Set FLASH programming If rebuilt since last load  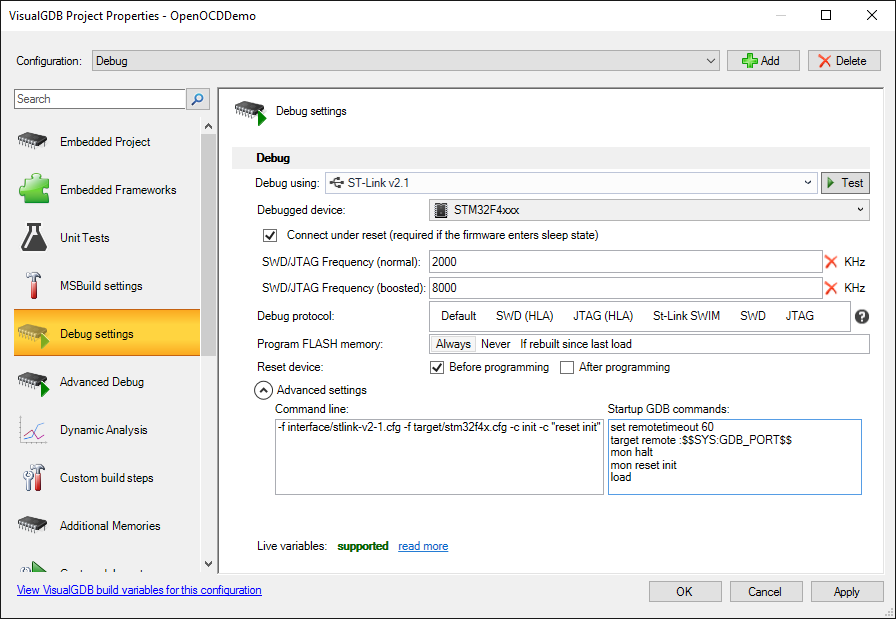(576, 344)
